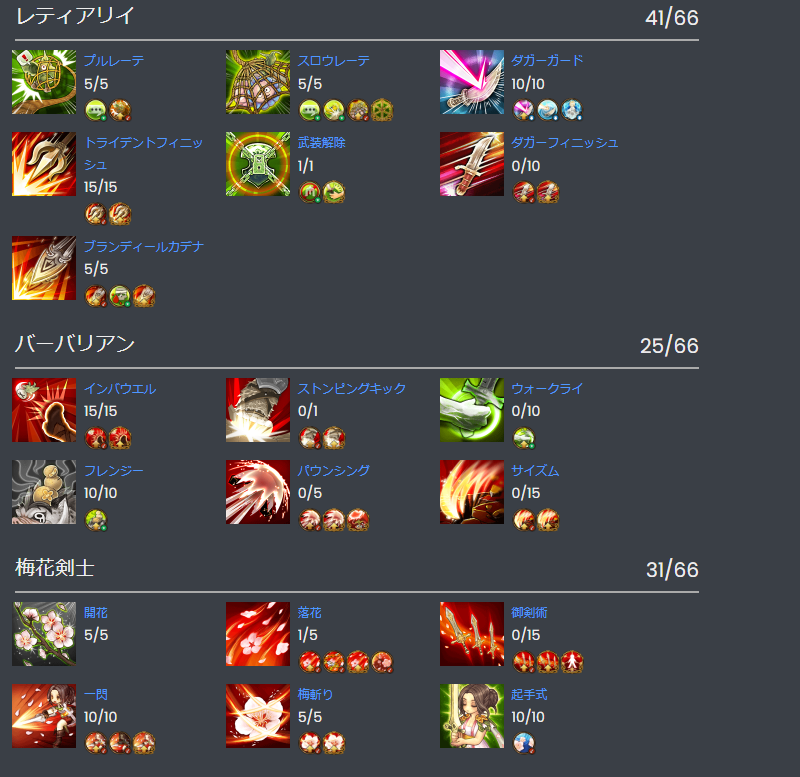Select the サイズム skill icon
The width and height of the screenshot is (800, 777).
[x=472, y=492]
